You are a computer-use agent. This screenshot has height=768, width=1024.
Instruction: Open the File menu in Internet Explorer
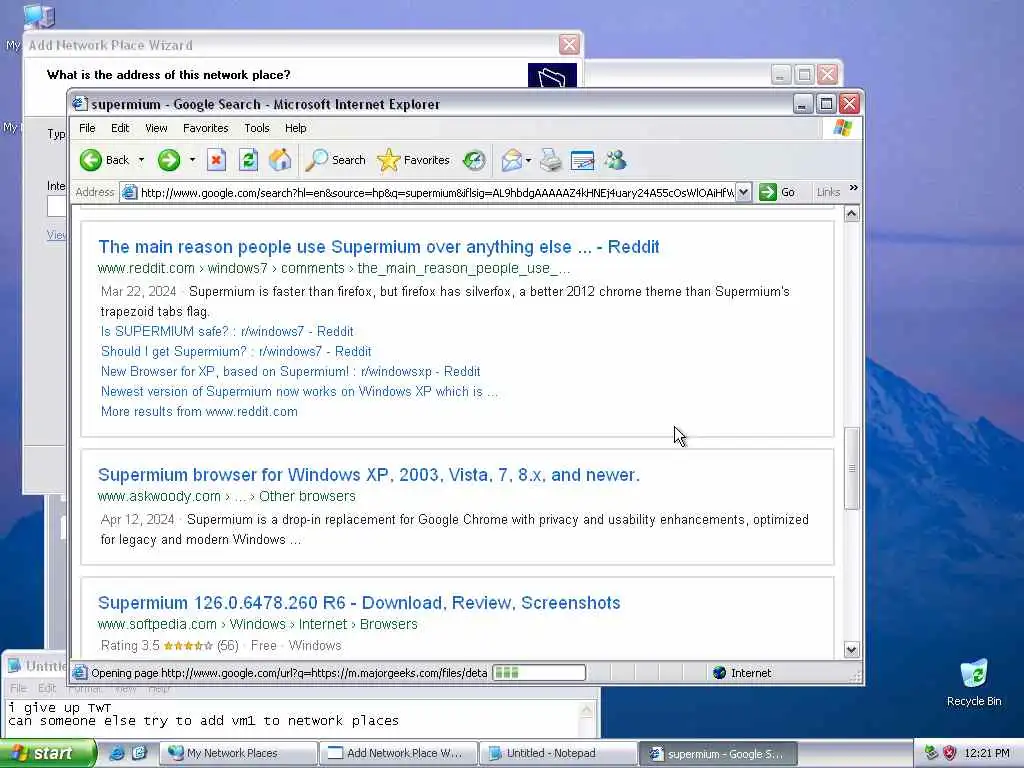point(87,128)
